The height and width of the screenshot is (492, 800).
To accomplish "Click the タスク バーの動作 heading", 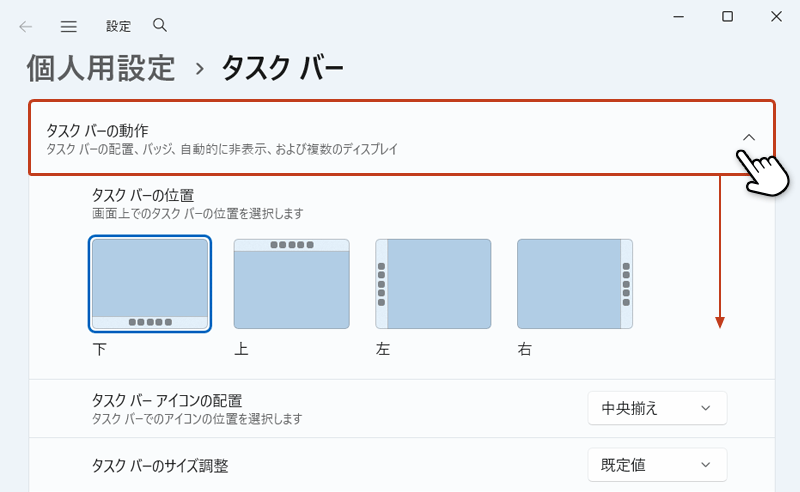I will pos(97,131).
